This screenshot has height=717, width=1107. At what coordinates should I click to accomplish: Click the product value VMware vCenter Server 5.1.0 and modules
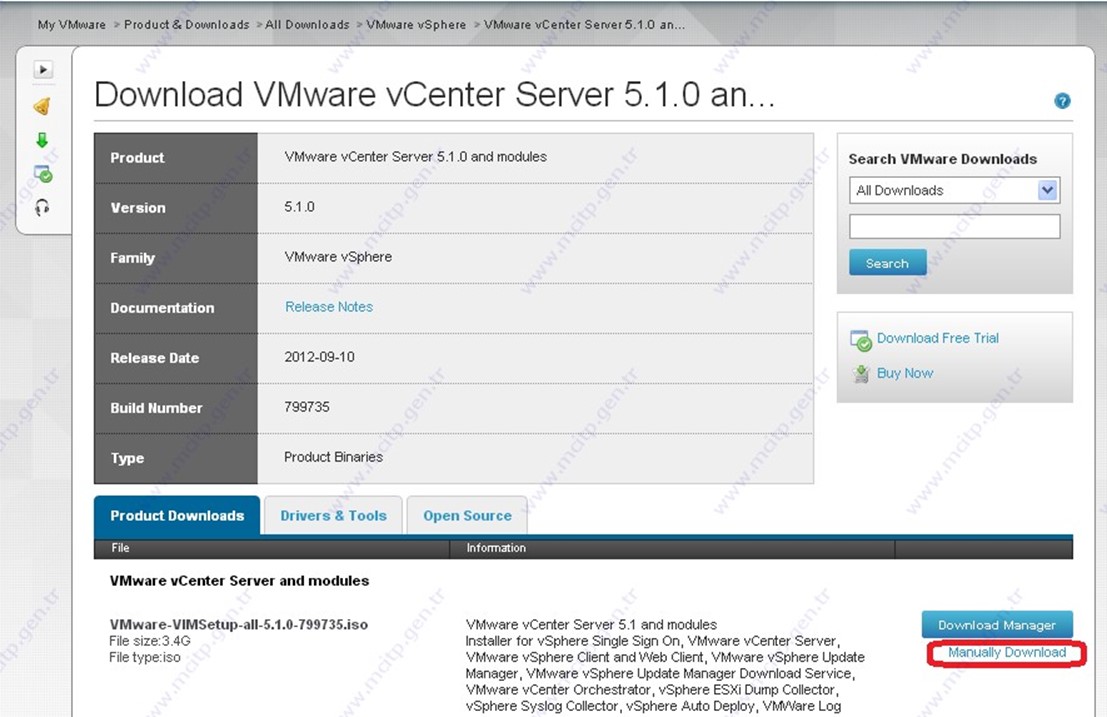click(x=415, y=157)
